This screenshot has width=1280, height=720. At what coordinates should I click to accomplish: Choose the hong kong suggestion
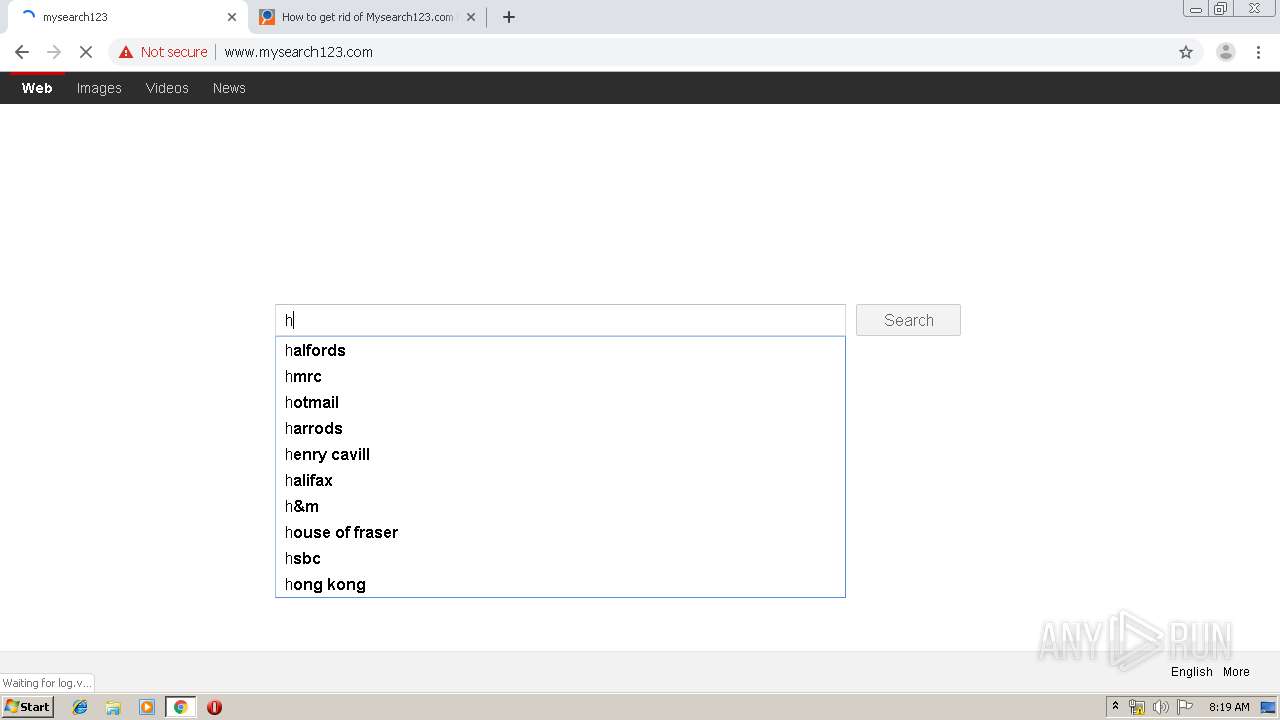tap(560, 584)
